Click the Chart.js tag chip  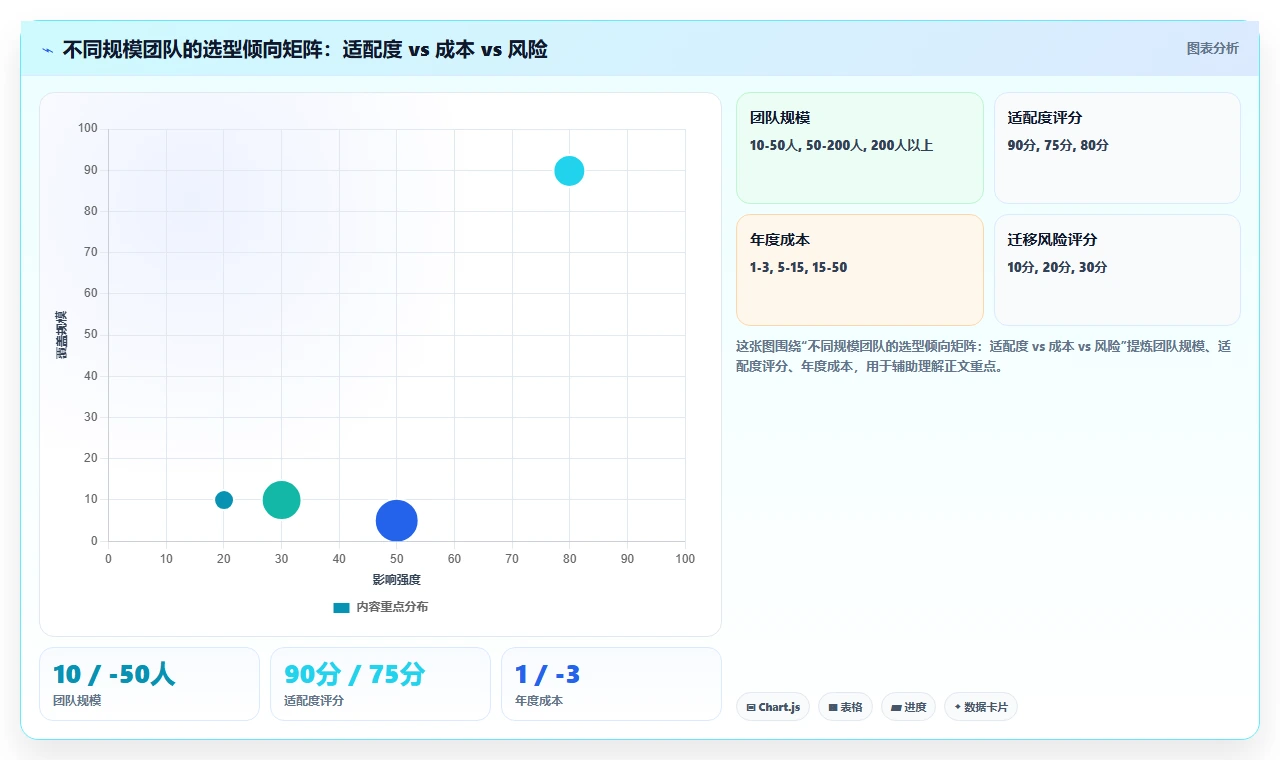tap(773, 707)
